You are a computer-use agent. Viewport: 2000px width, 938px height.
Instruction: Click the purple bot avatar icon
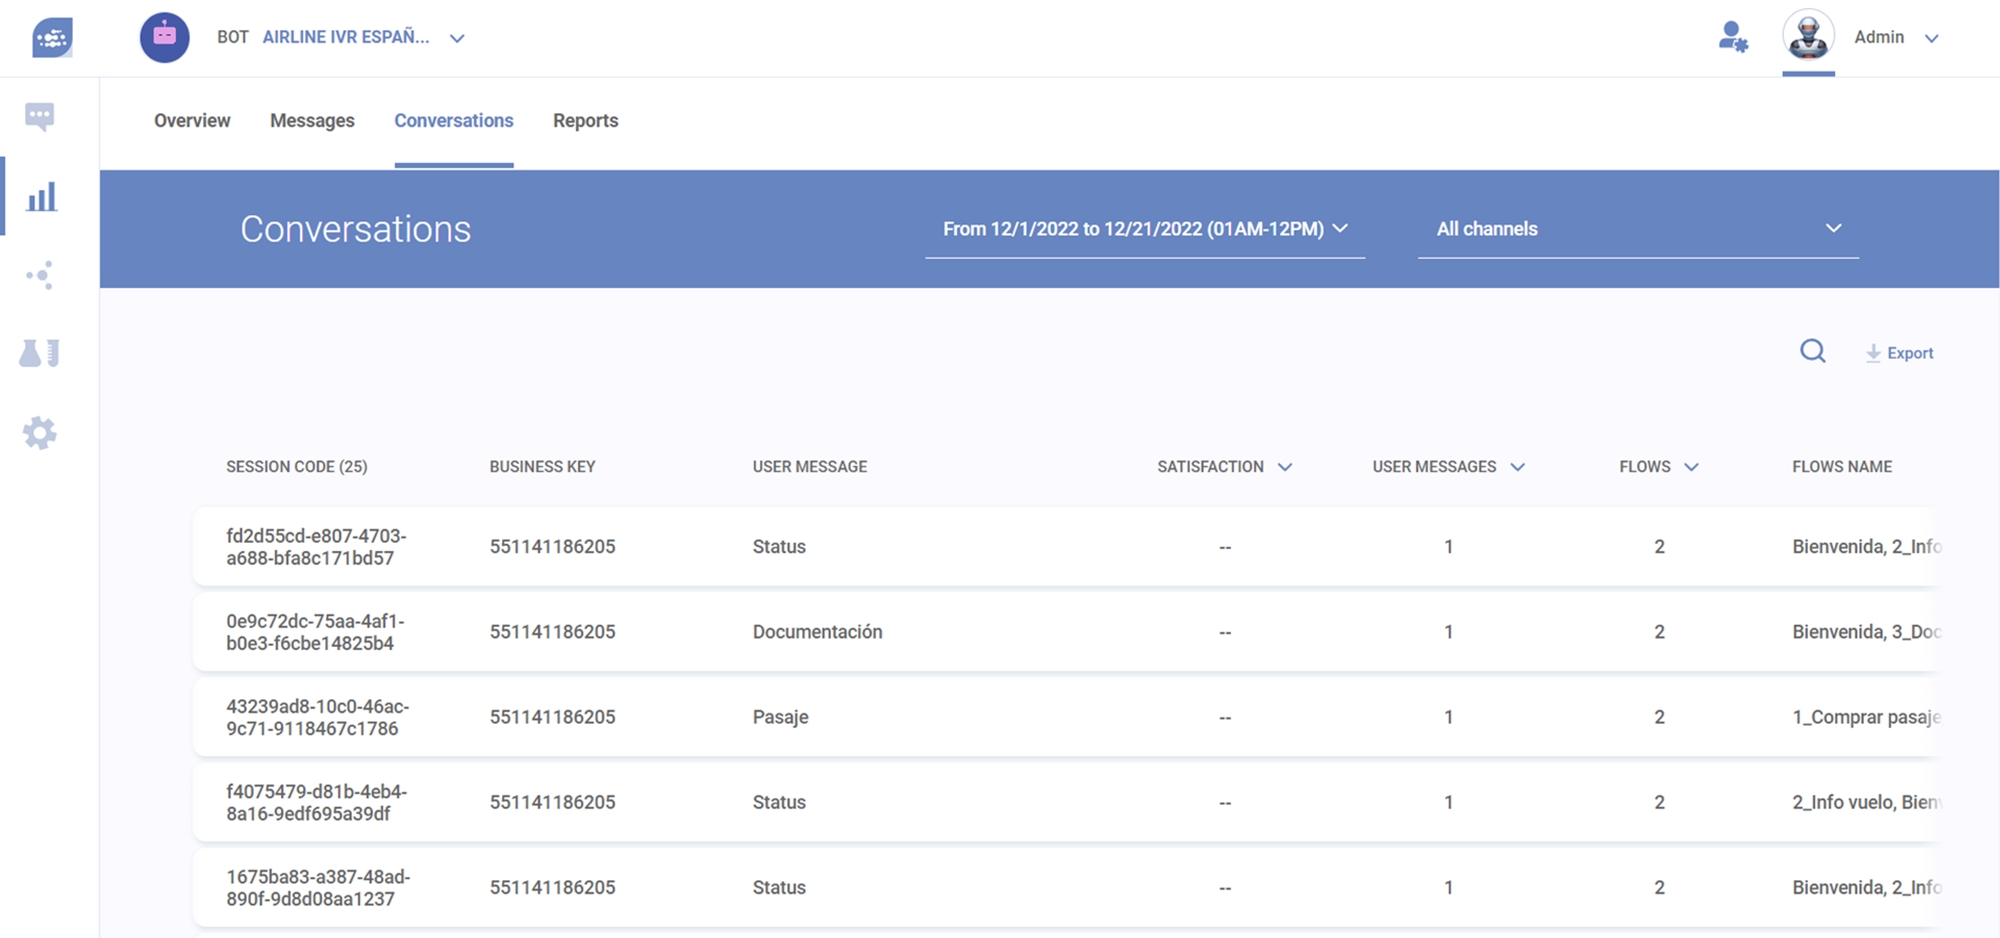point(165,38)
